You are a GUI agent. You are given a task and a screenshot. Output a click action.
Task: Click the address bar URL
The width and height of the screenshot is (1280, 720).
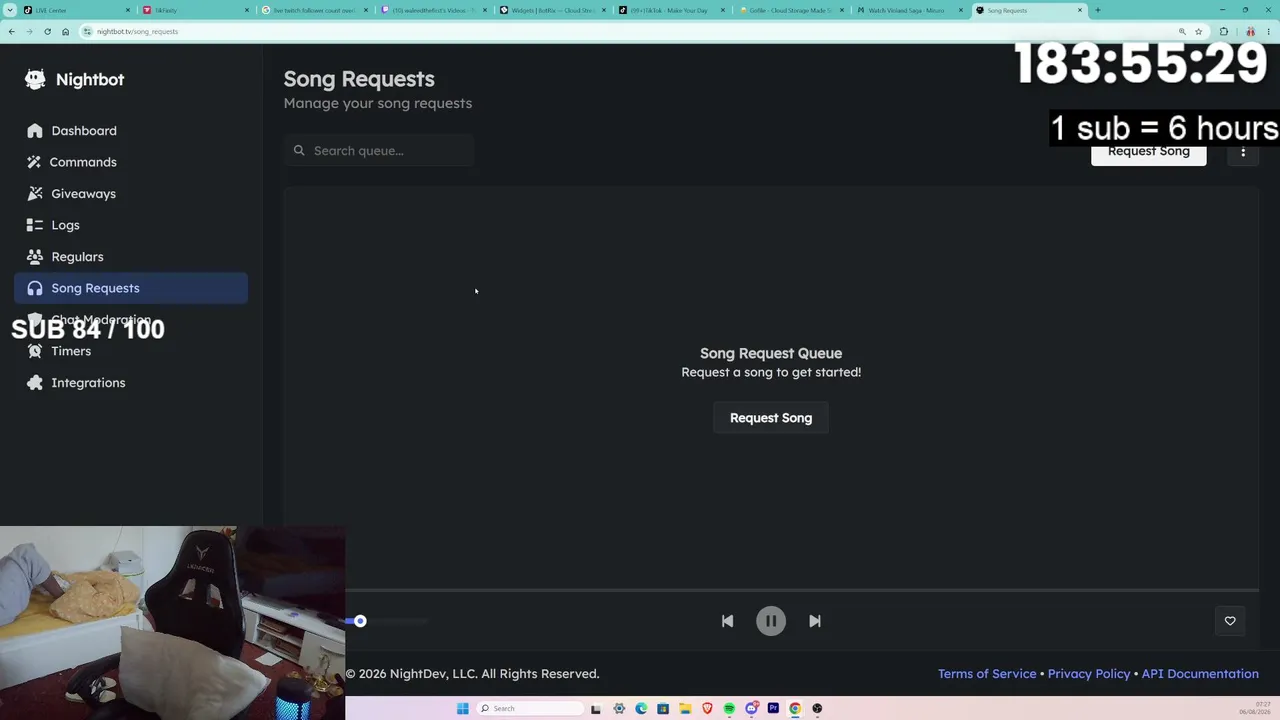point(137,32)
